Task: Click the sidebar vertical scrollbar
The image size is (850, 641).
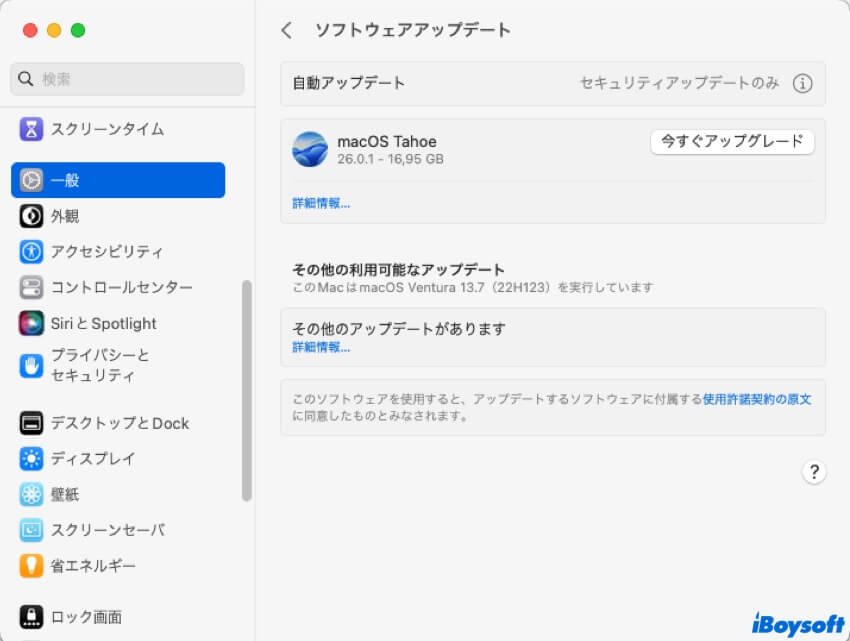Action: click(247, 390)
